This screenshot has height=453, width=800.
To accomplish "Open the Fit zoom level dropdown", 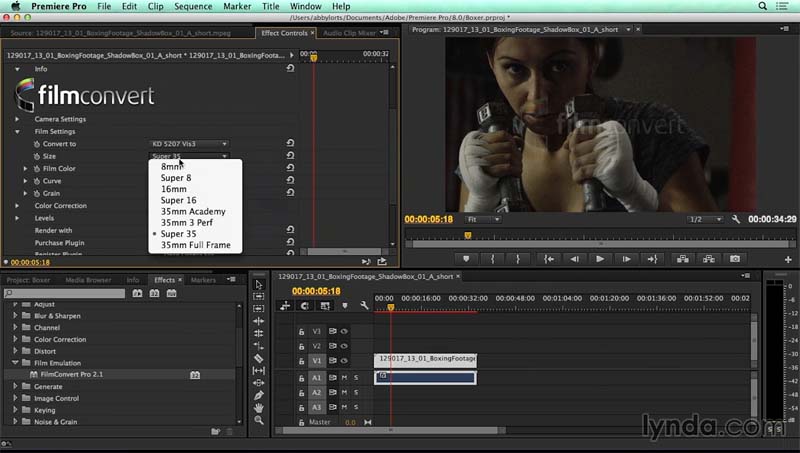I will (483, 219).
